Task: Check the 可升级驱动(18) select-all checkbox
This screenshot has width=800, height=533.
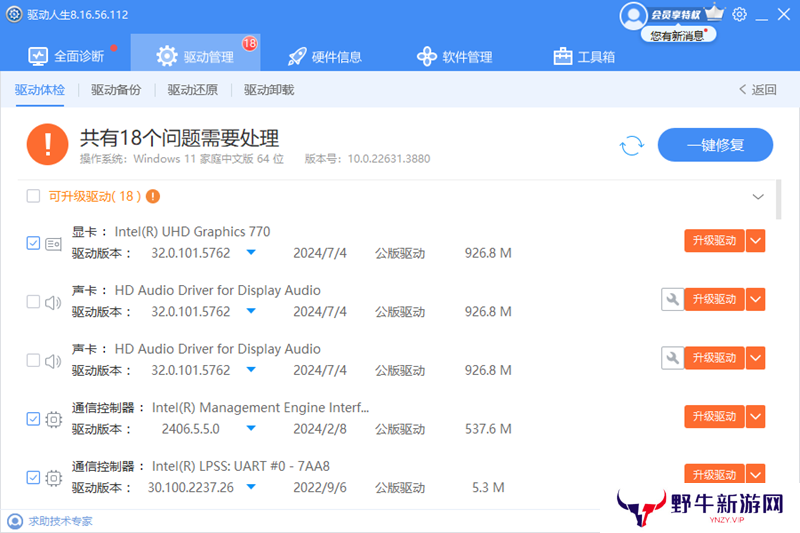Action: 33,196
